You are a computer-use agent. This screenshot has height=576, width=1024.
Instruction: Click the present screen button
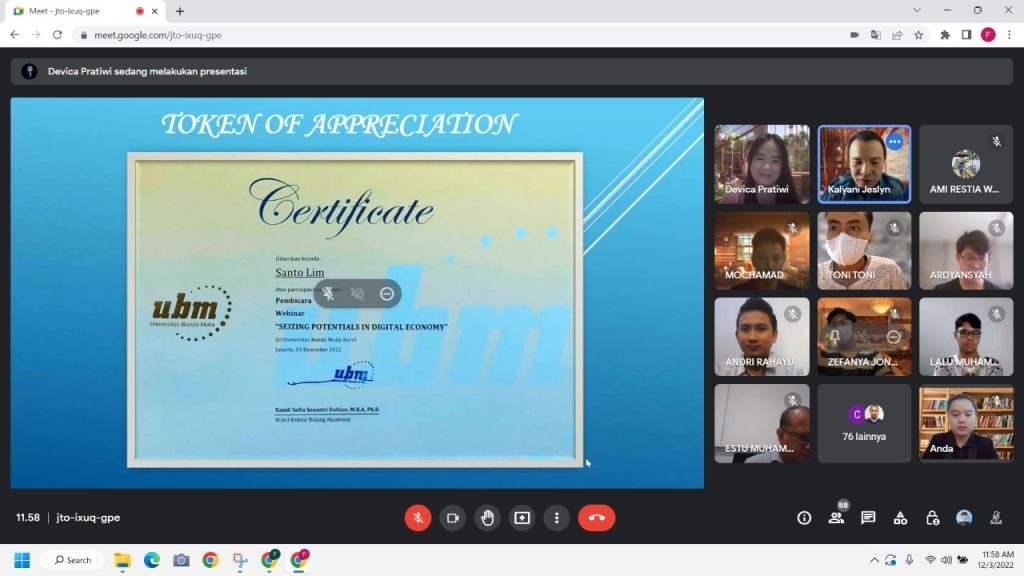tap(522, 518)
